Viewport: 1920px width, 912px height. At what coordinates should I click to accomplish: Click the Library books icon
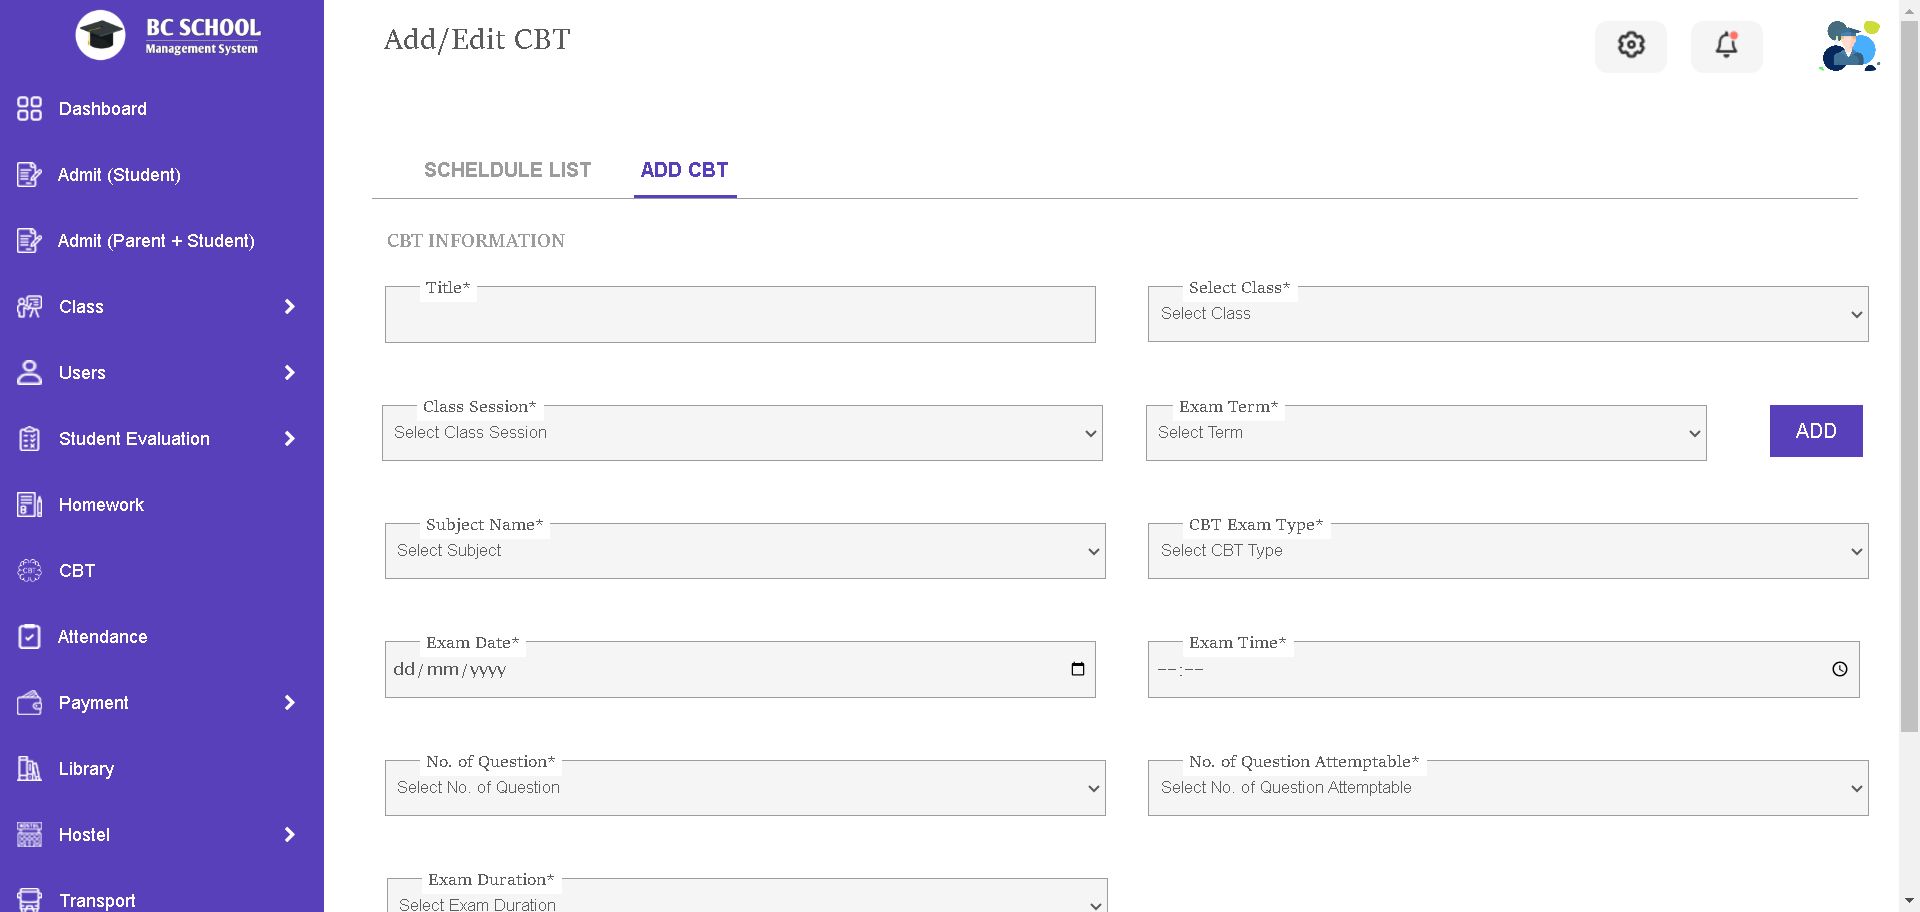pyautogui.click(x=29, y=769)
